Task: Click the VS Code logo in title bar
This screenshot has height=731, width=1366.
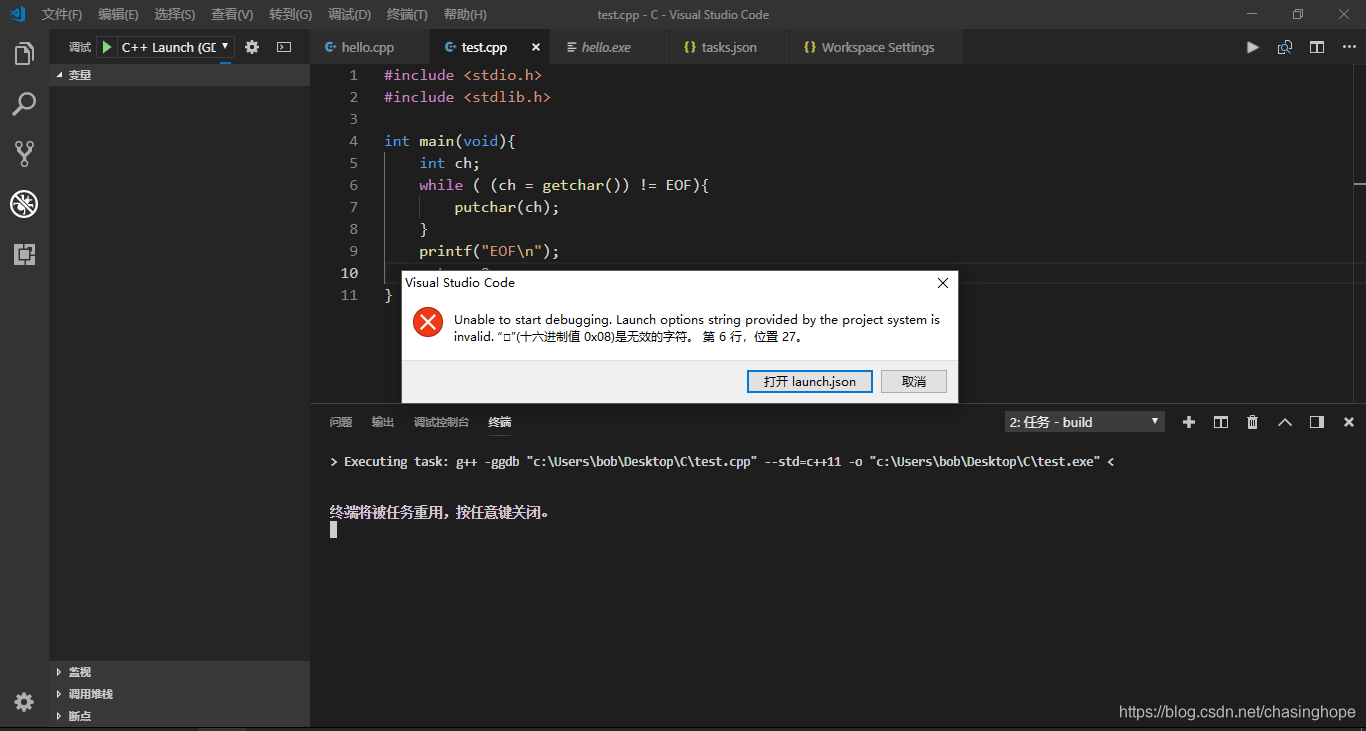Action: 17,14
